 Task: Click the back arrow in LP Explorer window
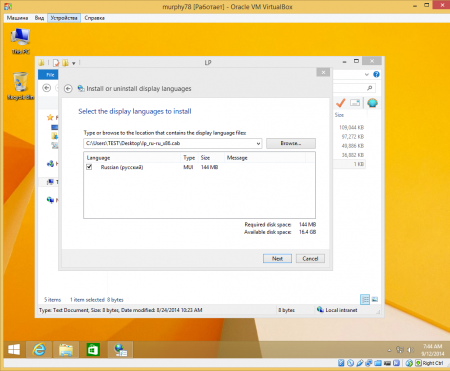pos(47,88)
